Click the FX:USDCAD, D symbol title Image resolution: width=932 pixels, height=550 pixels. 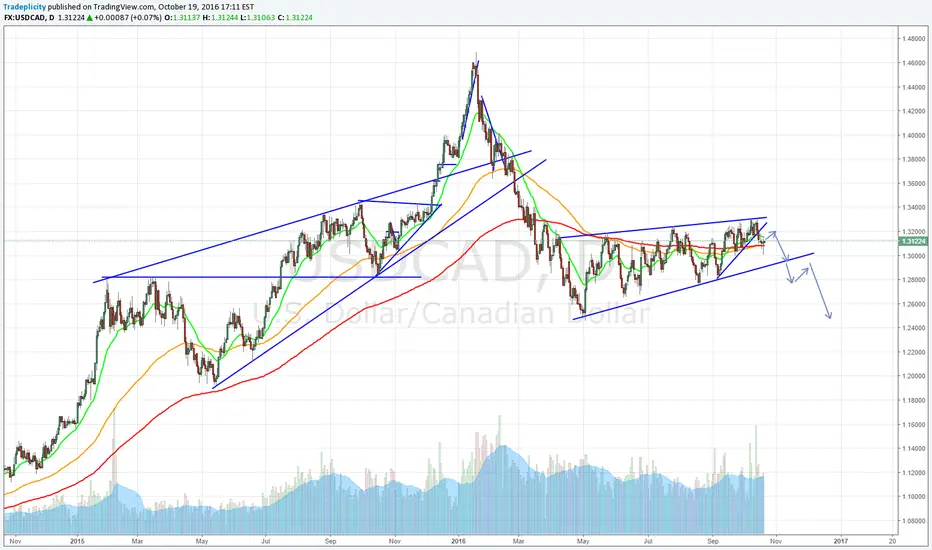point(29,17)
